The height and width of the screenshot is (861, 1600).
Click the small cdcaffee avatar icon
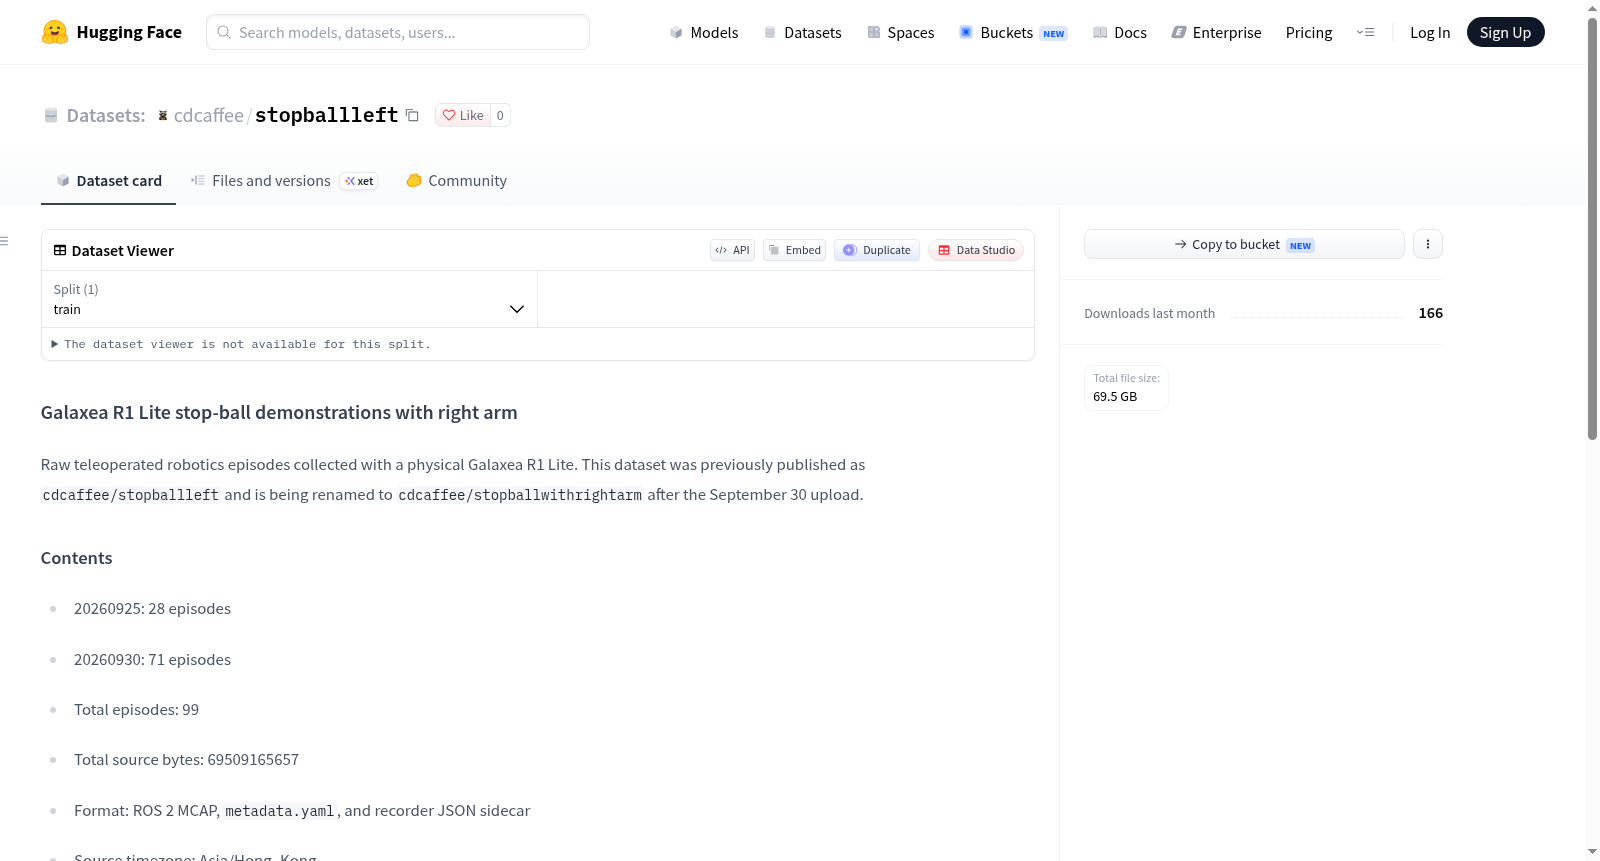163,115
